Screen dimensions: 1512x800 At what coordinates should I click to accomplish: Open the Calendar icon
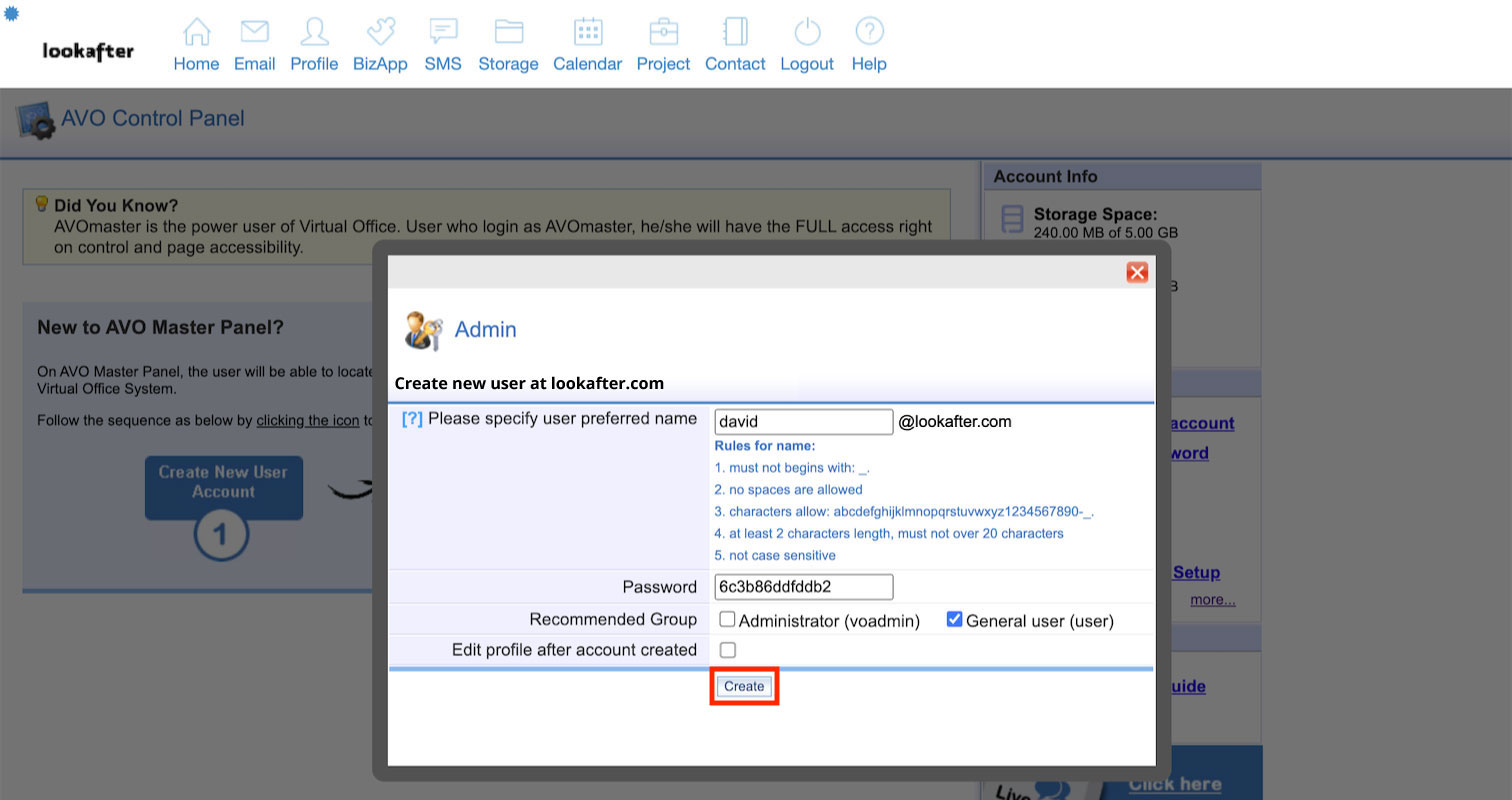[587, 33]
